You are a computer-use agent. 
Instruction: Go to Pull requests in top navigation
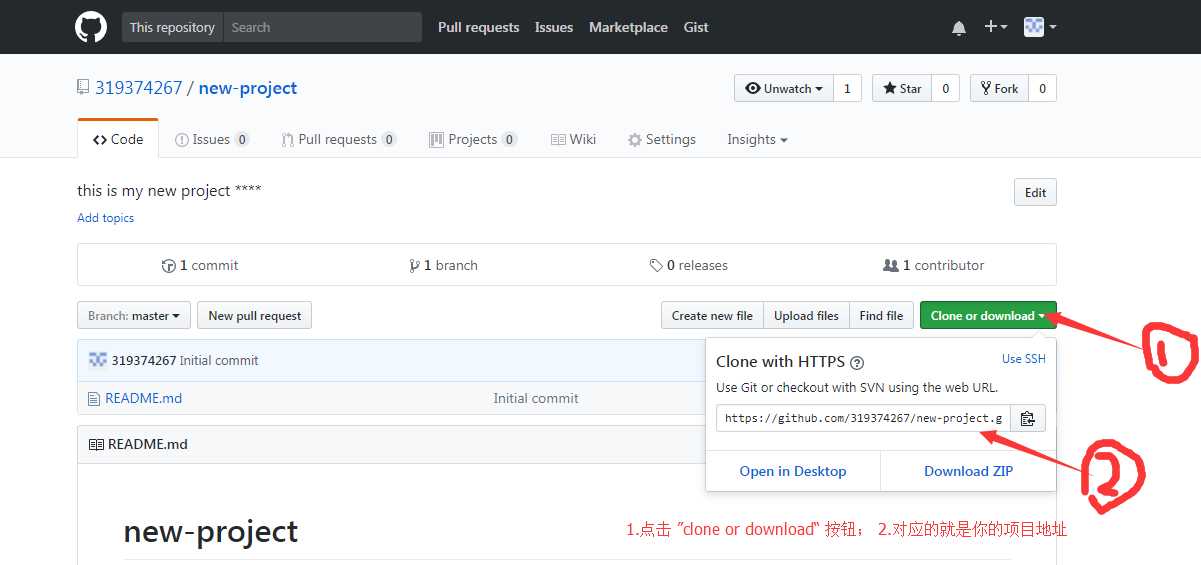(478, 27)
